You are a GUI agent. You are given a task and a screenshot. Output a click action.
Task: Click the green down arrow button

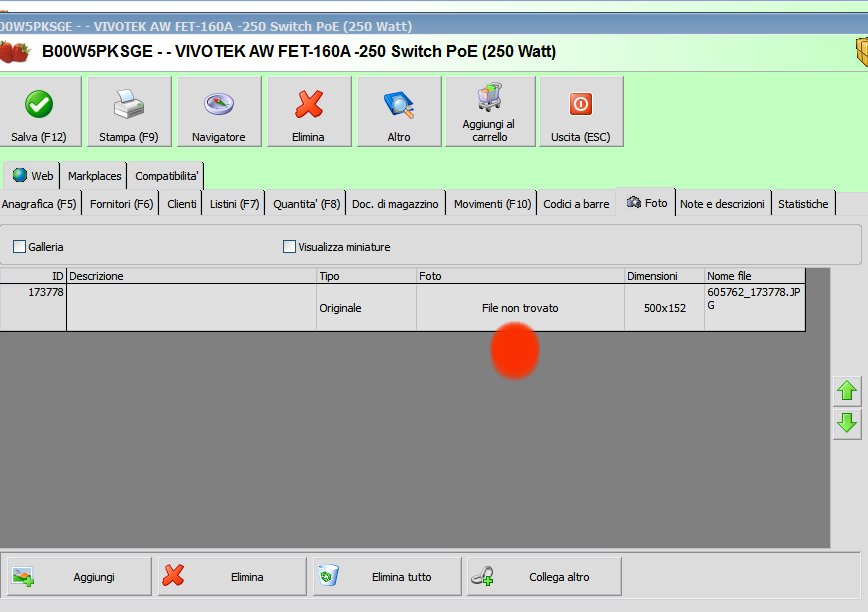(x=847, y=424)
